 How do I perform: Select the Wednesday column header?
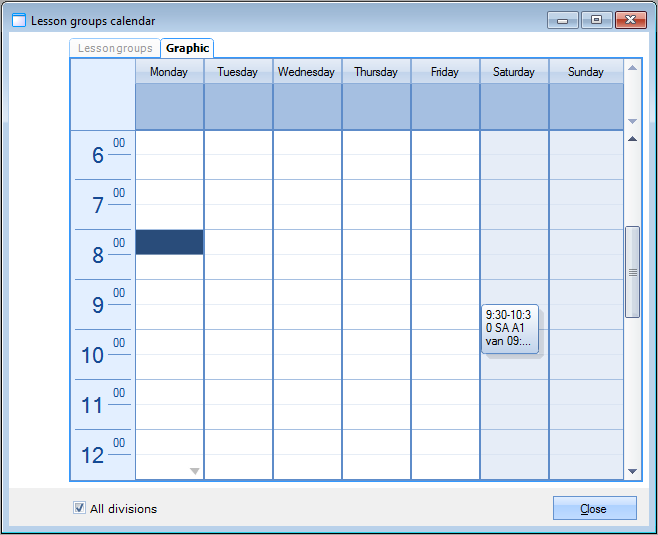[307, 72]
